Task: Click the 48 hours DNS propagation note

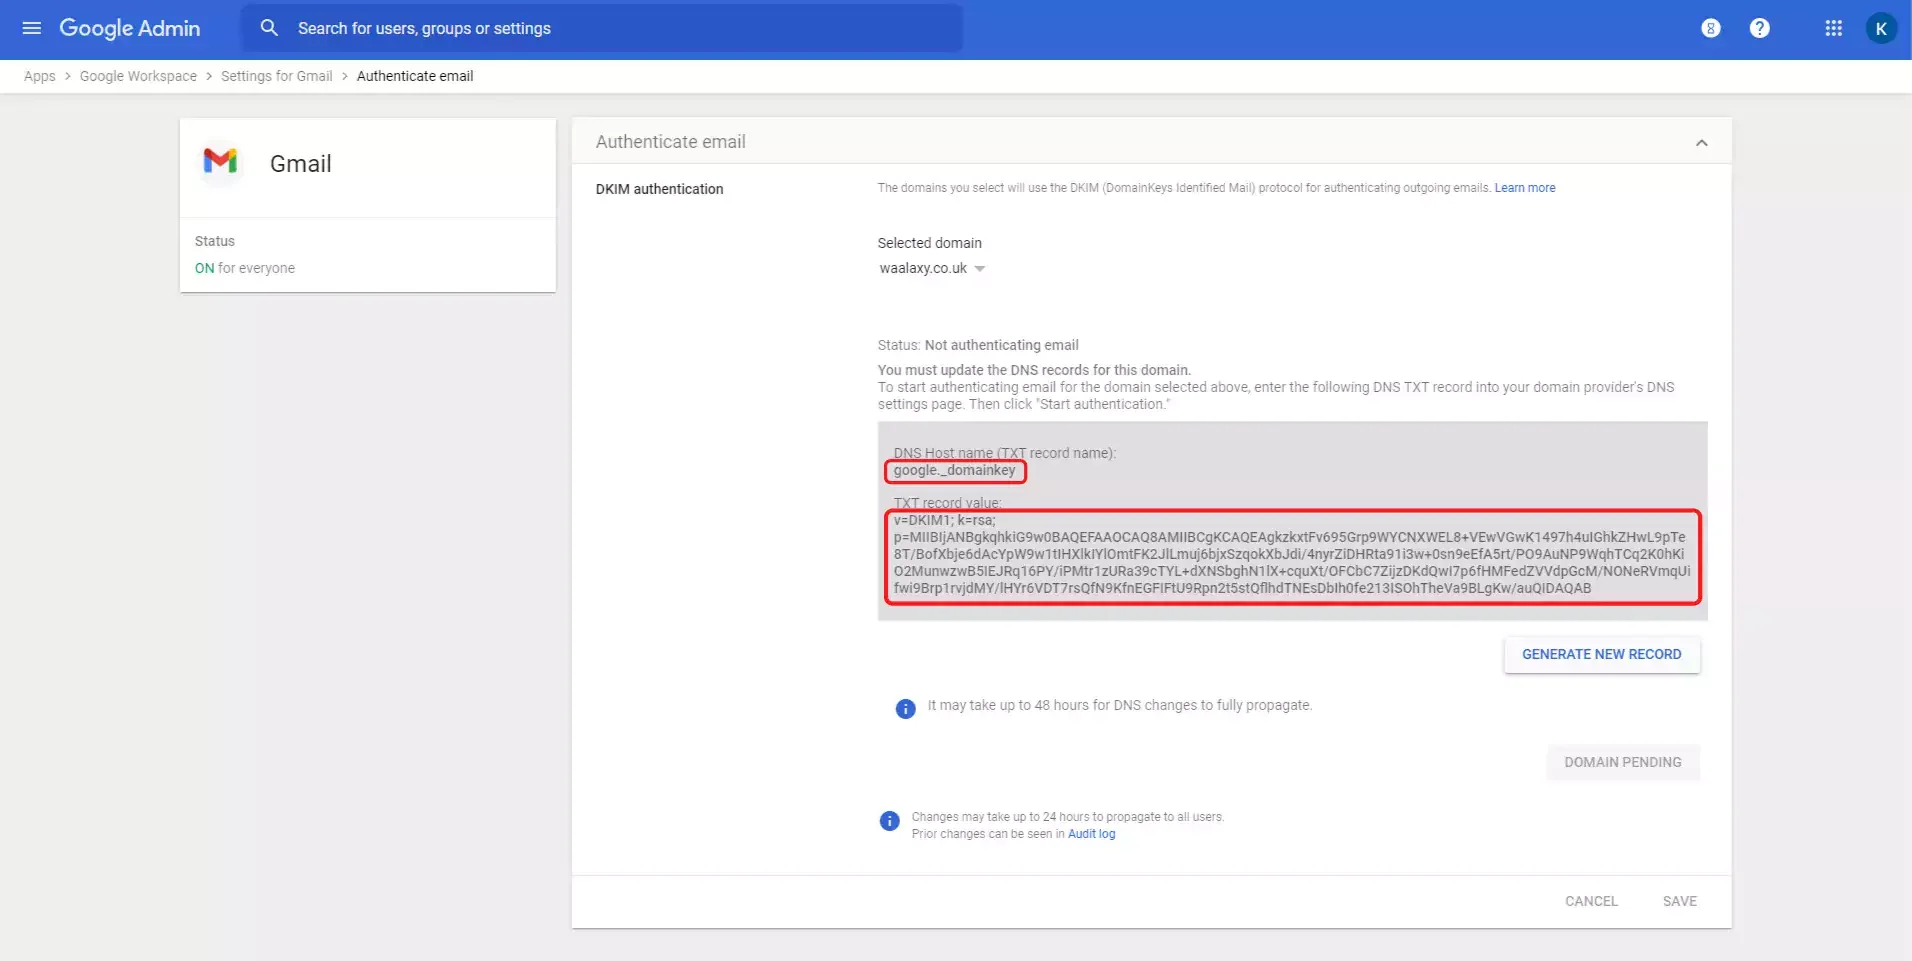Action: pyautogui.click(x=1119, y=705)
